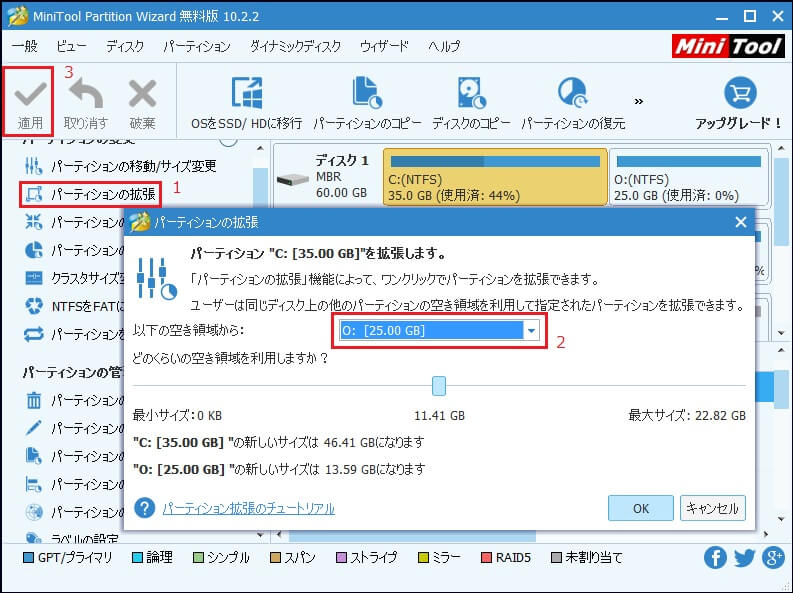Open the ヘルプ menu
The height and width of the screenshot is (593, 793).
tap(444, 47)
